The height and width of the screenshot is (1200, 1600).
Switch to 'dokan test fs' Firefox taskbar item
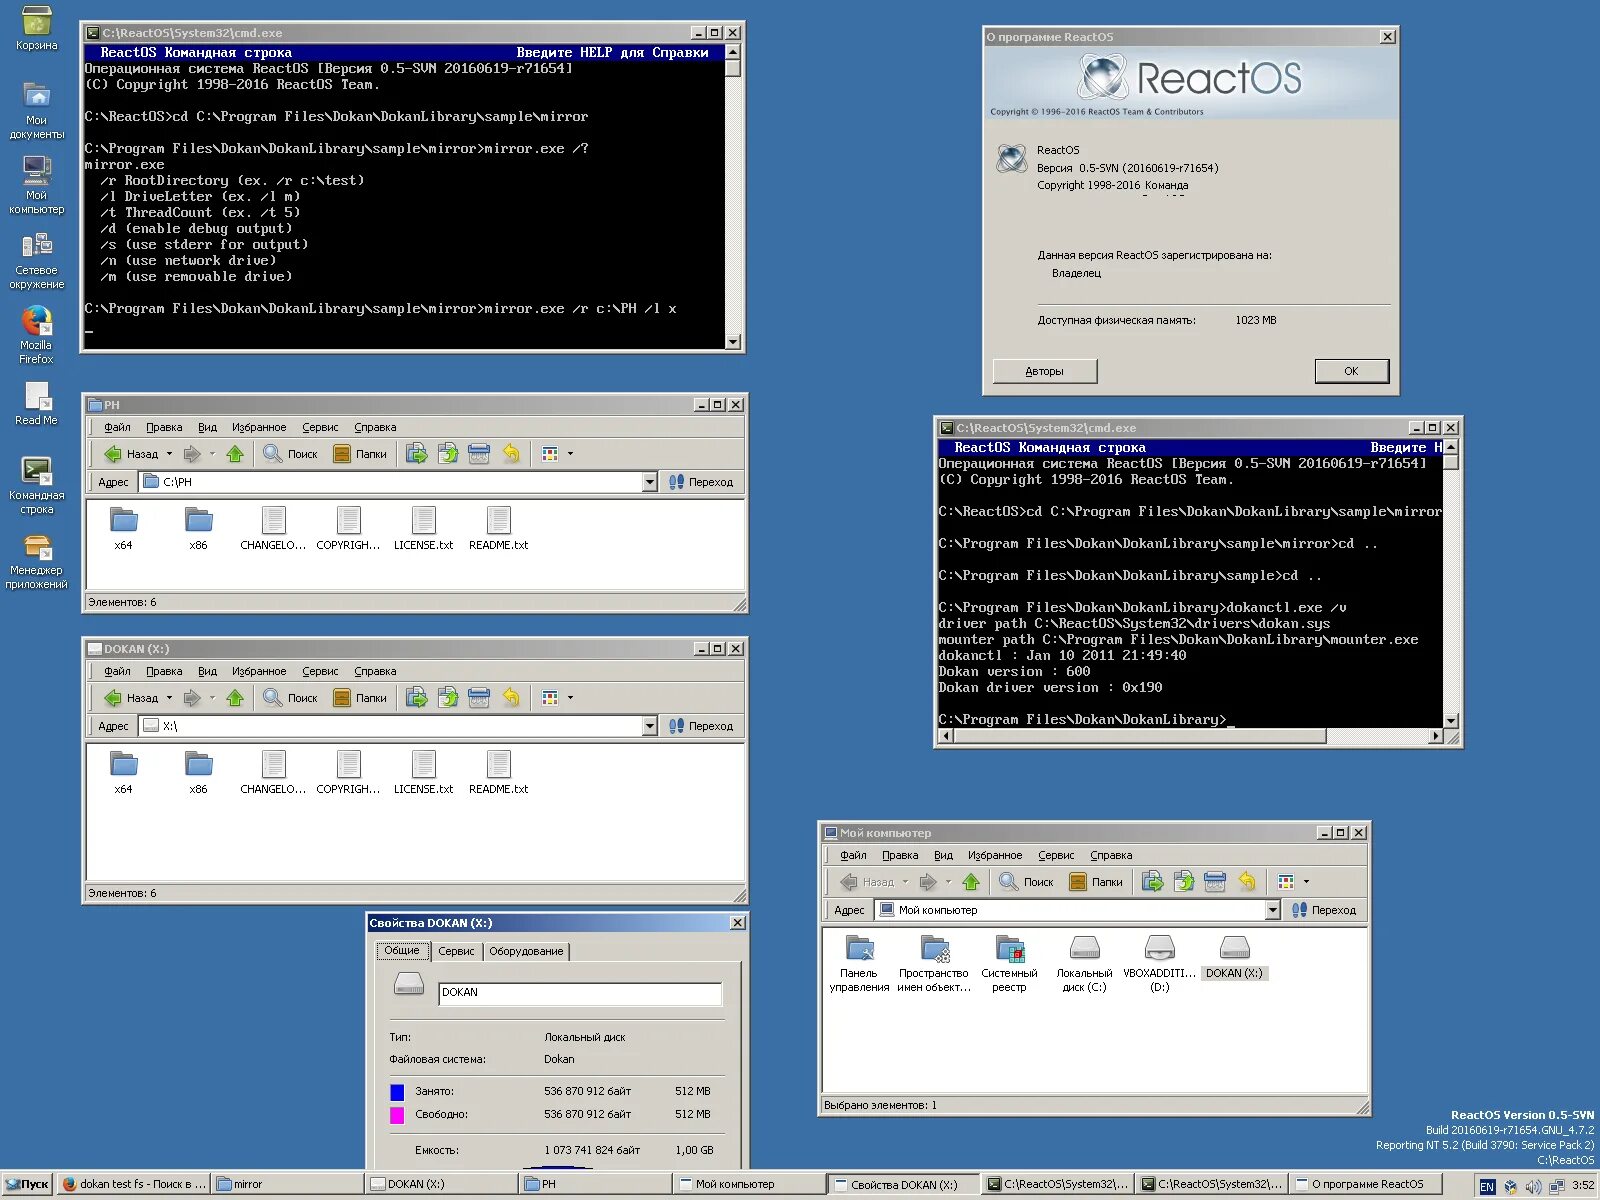click(133, 1184)
